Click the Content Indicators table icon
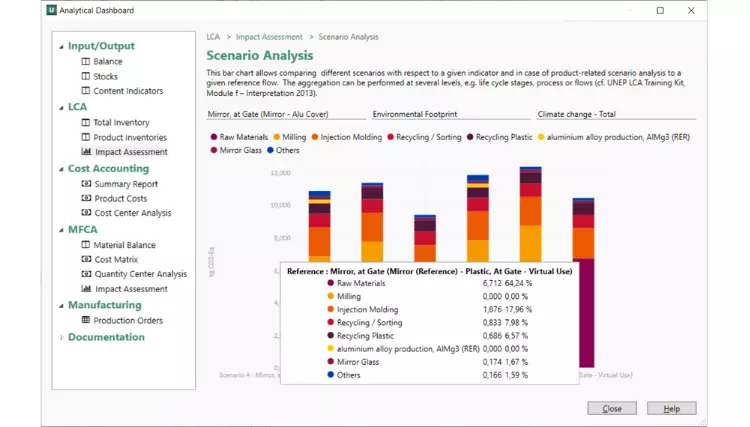750x427 pixels. (86, 91)
